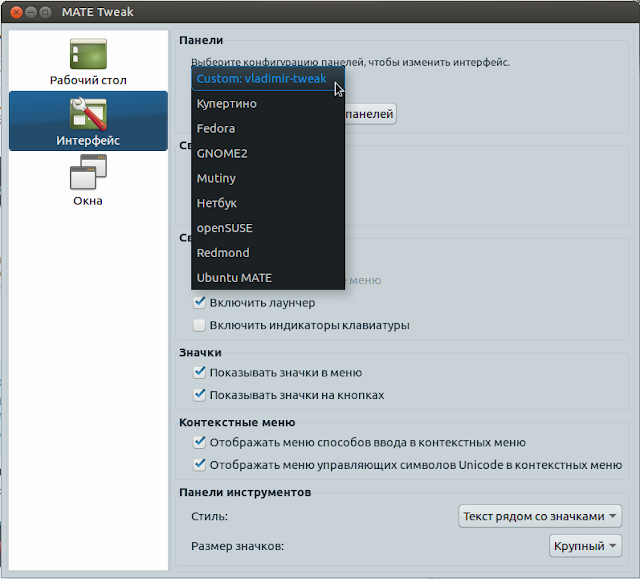Pick the Fedora panel layout
Screen dimensions: 640x579
coord(268,129)
